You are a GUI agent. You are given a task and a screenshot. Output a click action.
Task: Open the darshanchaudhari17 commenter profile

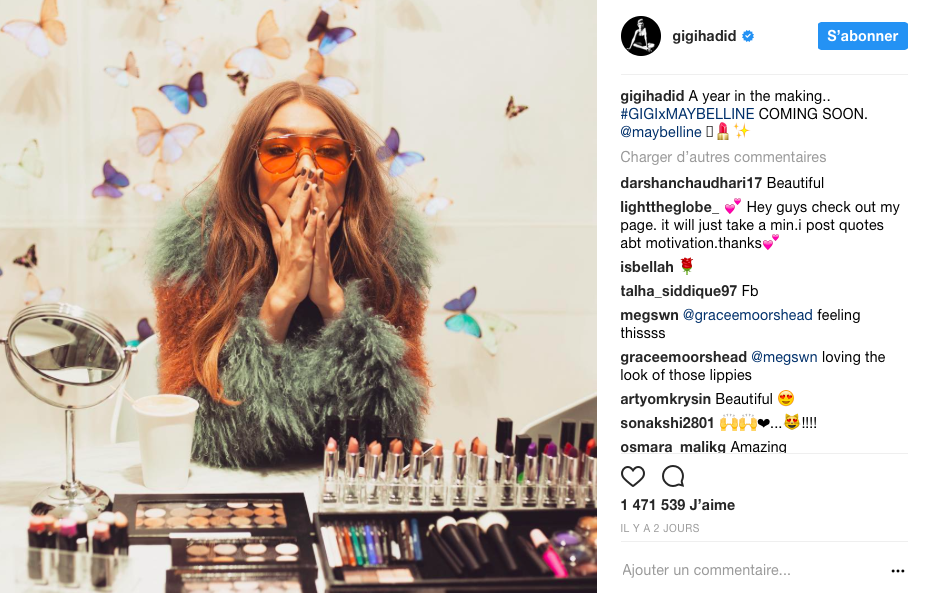(691, 183)
